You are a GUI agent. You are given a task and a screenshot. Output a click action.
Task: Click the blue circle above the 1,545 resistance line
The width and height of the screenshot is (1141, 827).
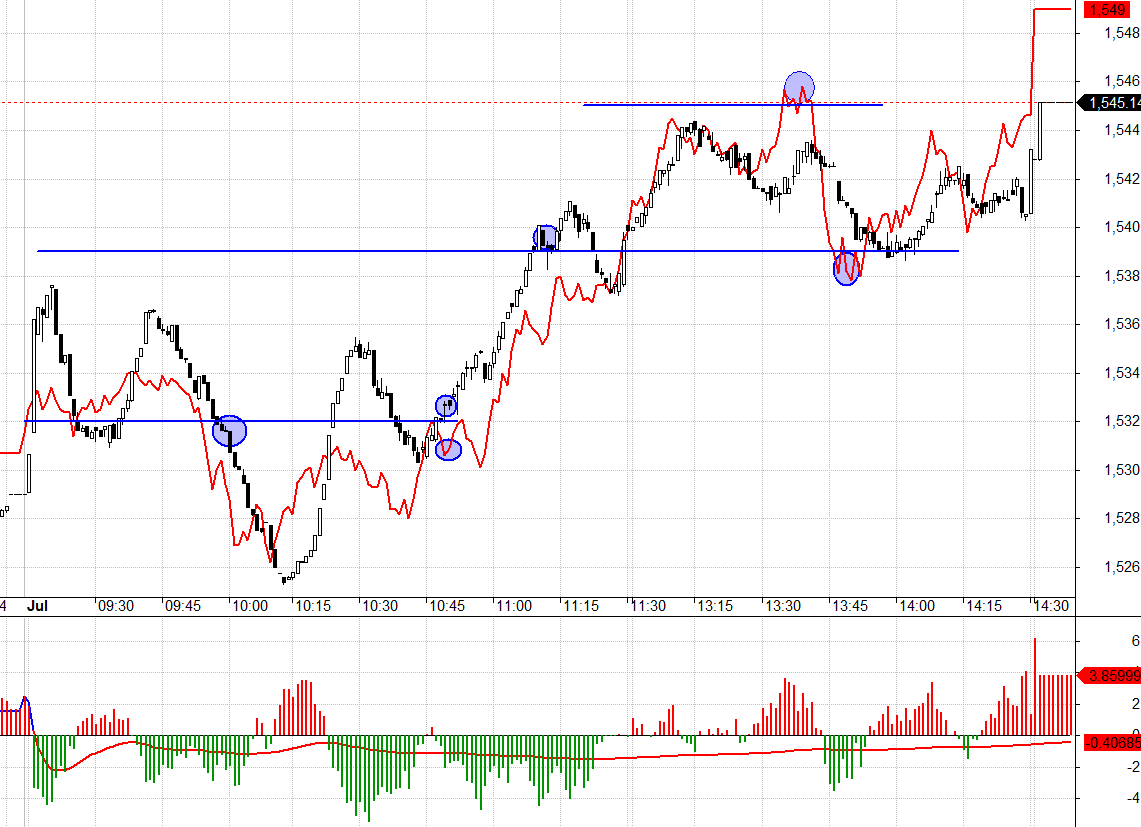pos(799,87)
